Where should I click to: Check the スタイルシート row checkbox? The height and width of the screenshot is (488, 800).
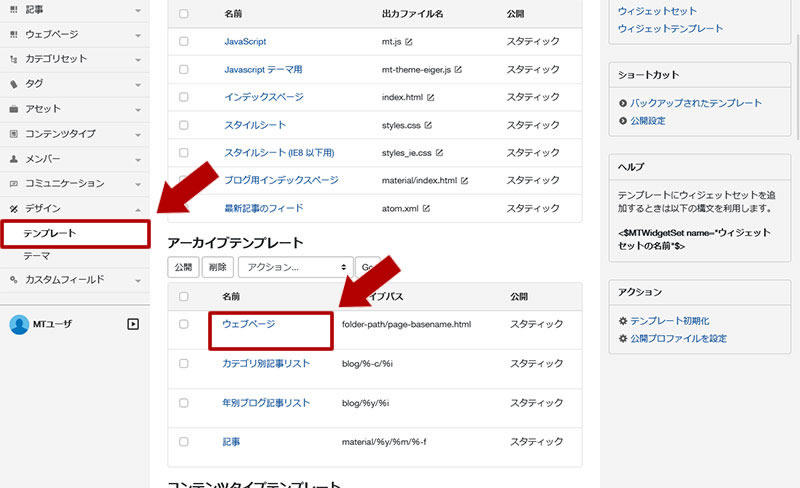pyautogui.click(x=184, y=125)
